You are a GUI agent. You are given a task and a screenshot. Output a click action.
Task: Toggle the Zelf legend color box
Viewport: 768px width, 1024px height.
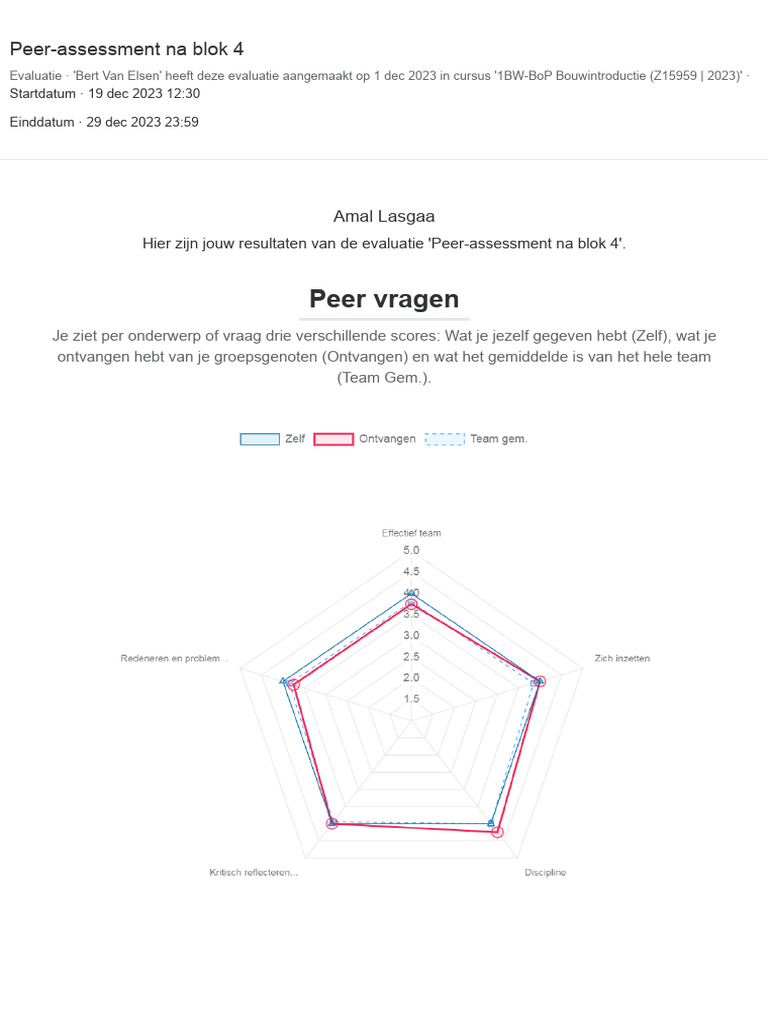tap(260, 439)
